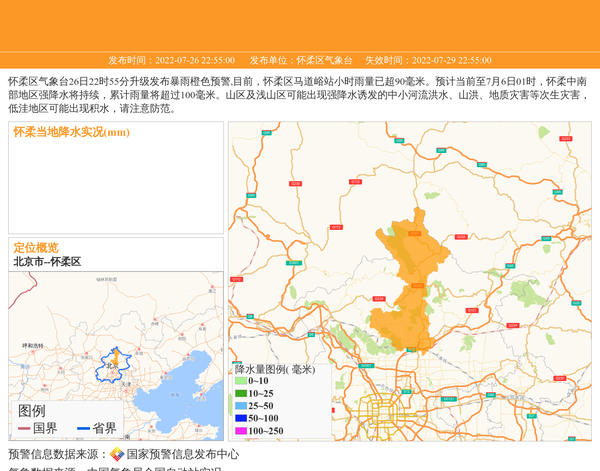The image size is (600, 471).
Task: Click the blue 省界 line legend marker
Action: [84, 429]
